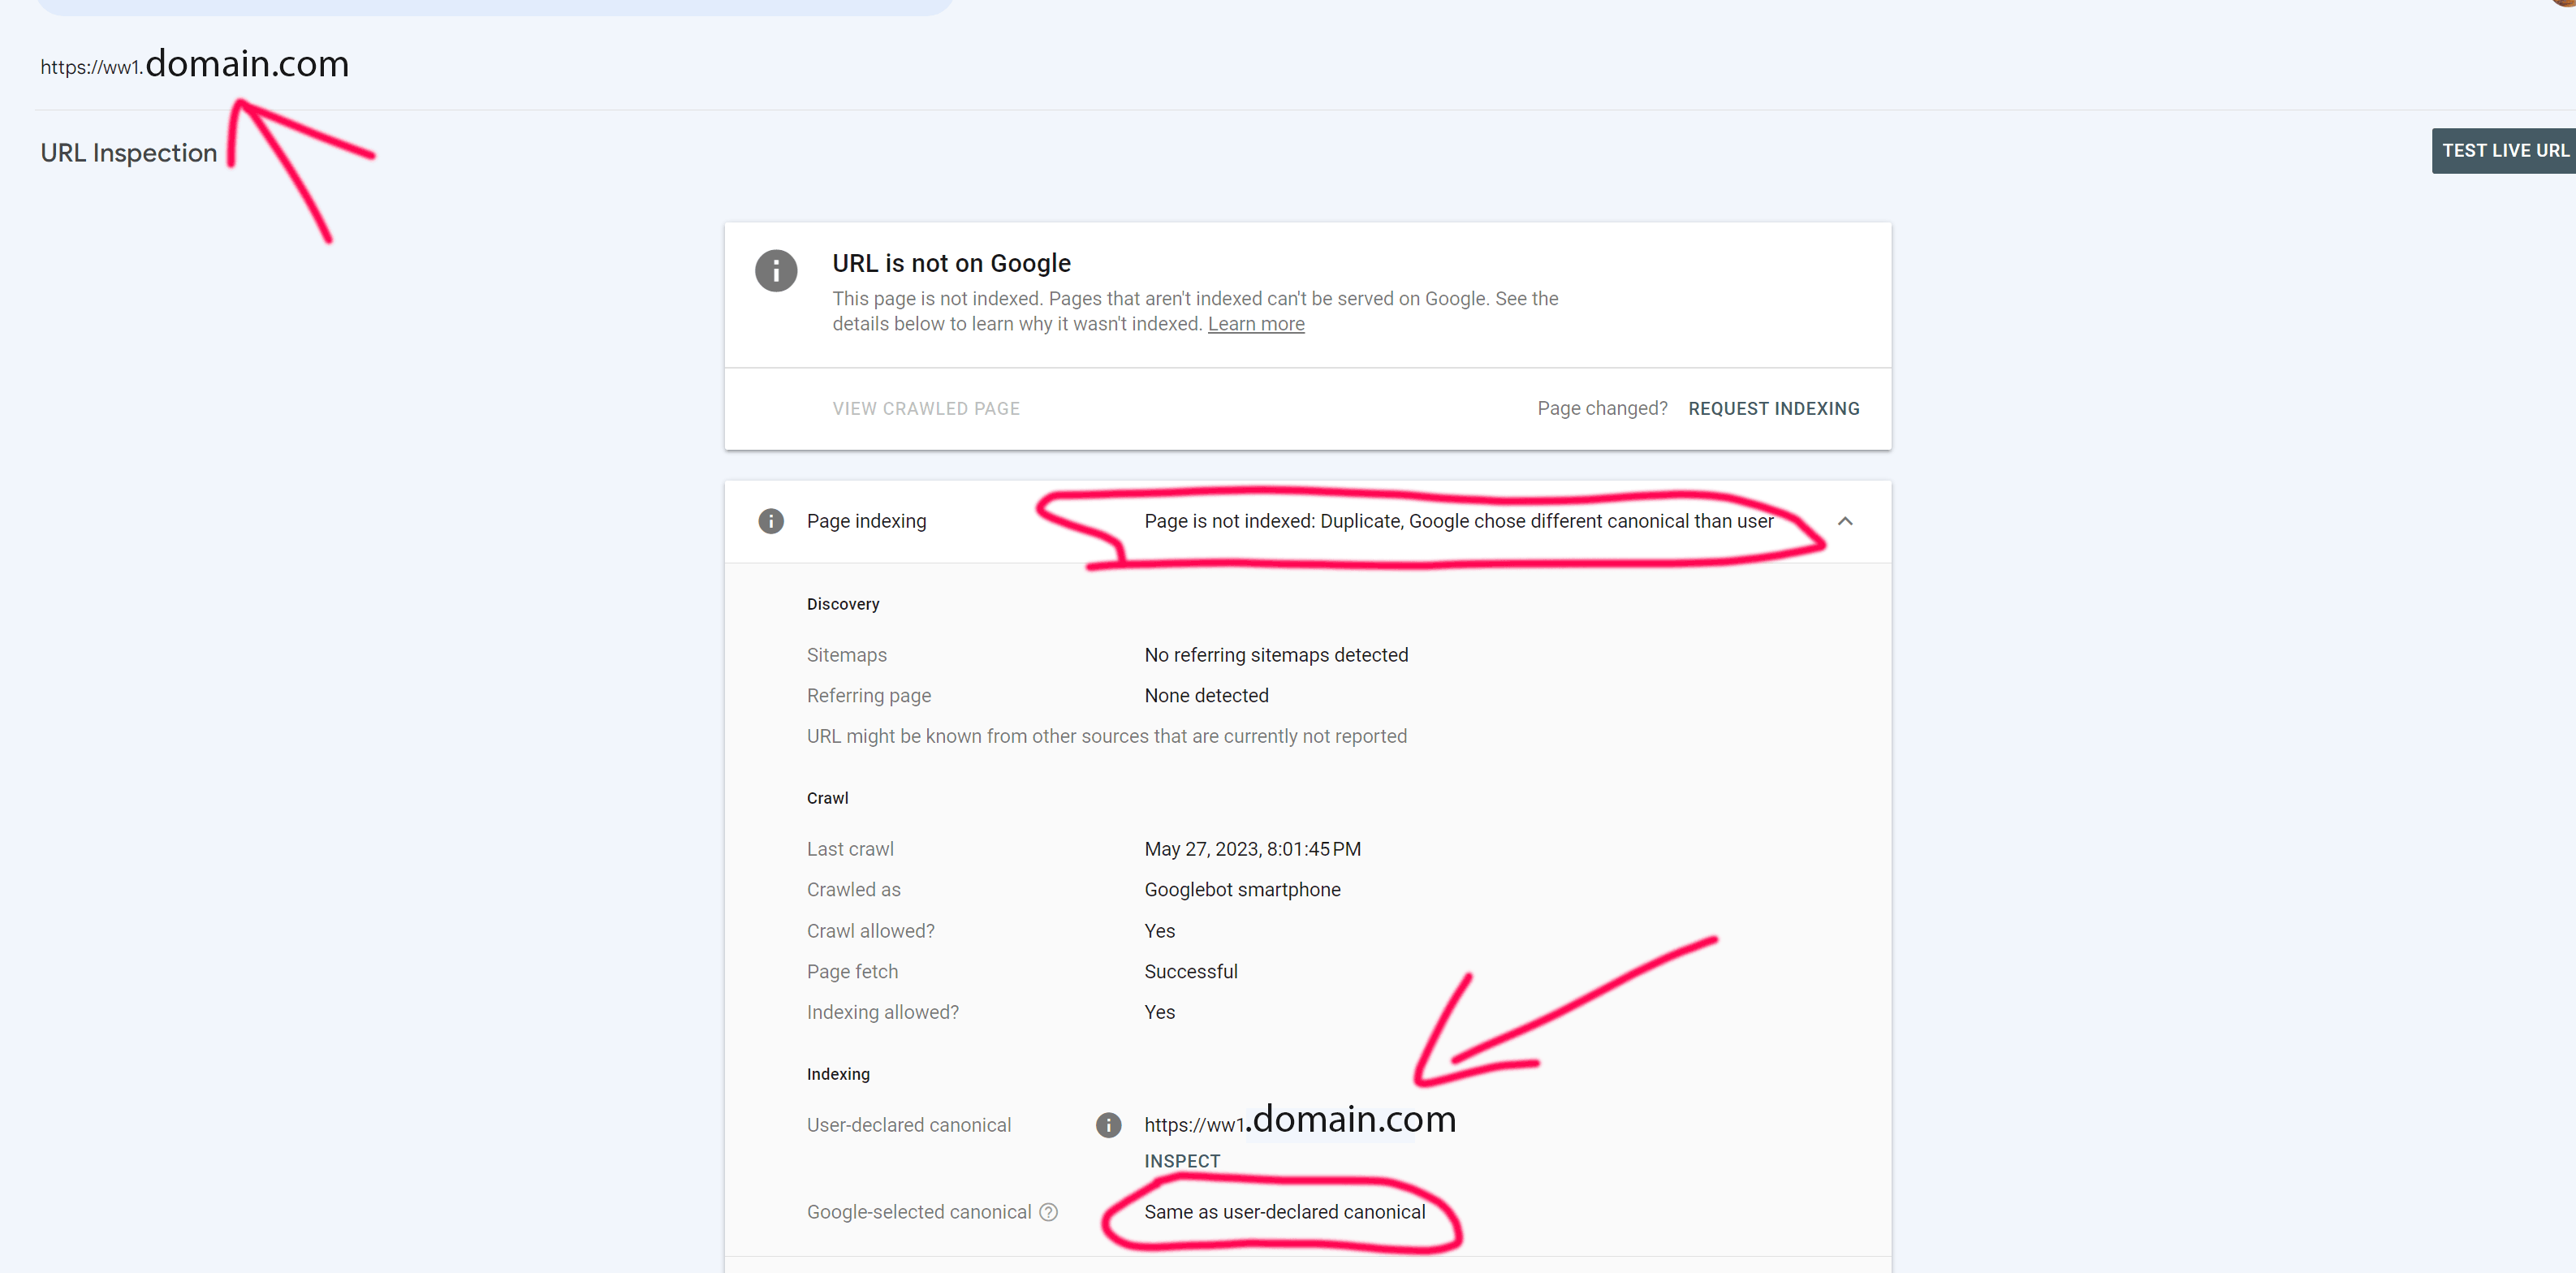The width and height of the screenshot is (2576, 1273).
Task: Click the Googlebot smartphone value
Action: pos(1242,890)
